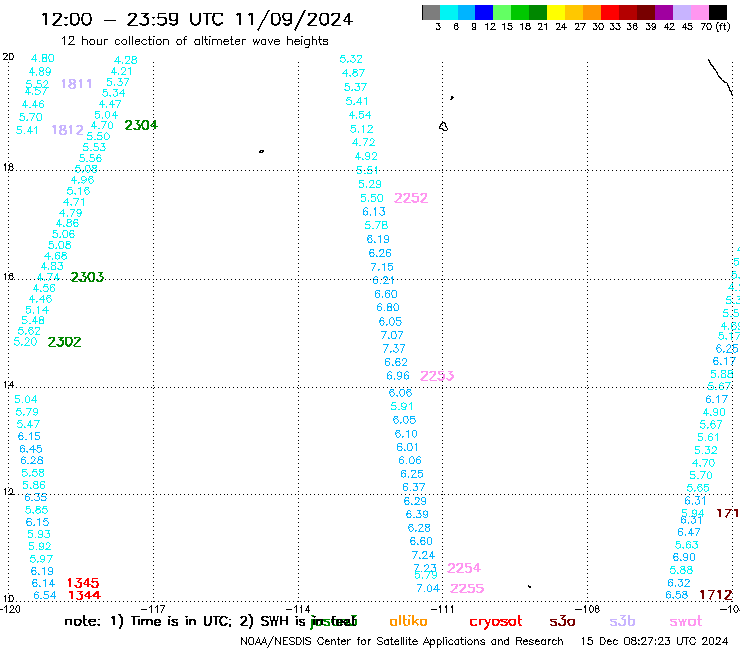The height and width of the screenshot is (650, 740).
Task: Click the wave height value '7.04'
Action: (428, 588)
